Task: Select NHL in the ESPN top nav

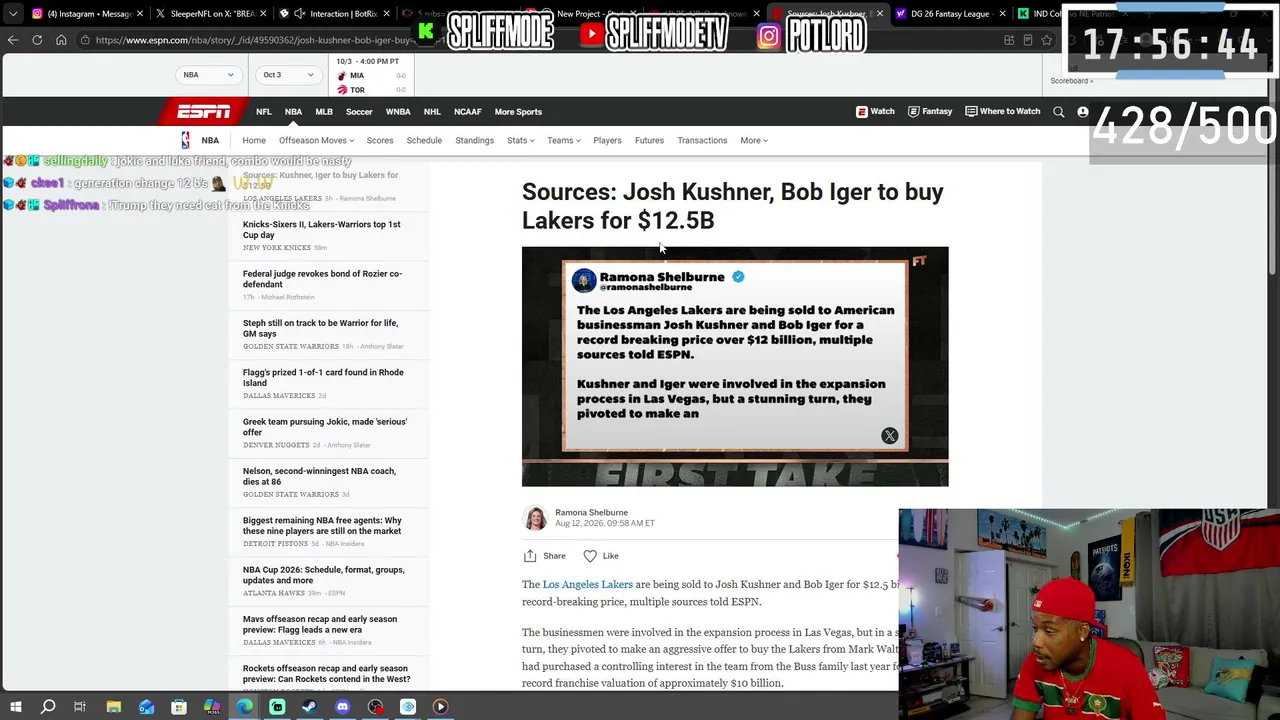Action: tap(432, 112)
